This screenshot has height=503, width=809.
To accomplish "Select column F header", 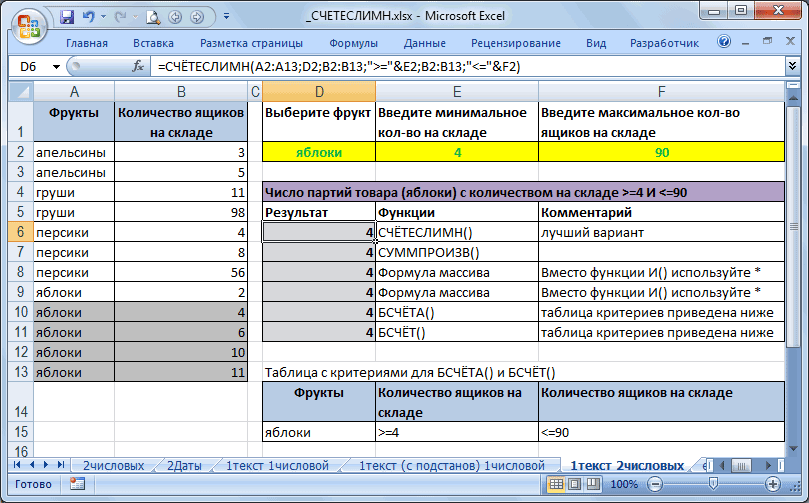I will pos(661,92).
